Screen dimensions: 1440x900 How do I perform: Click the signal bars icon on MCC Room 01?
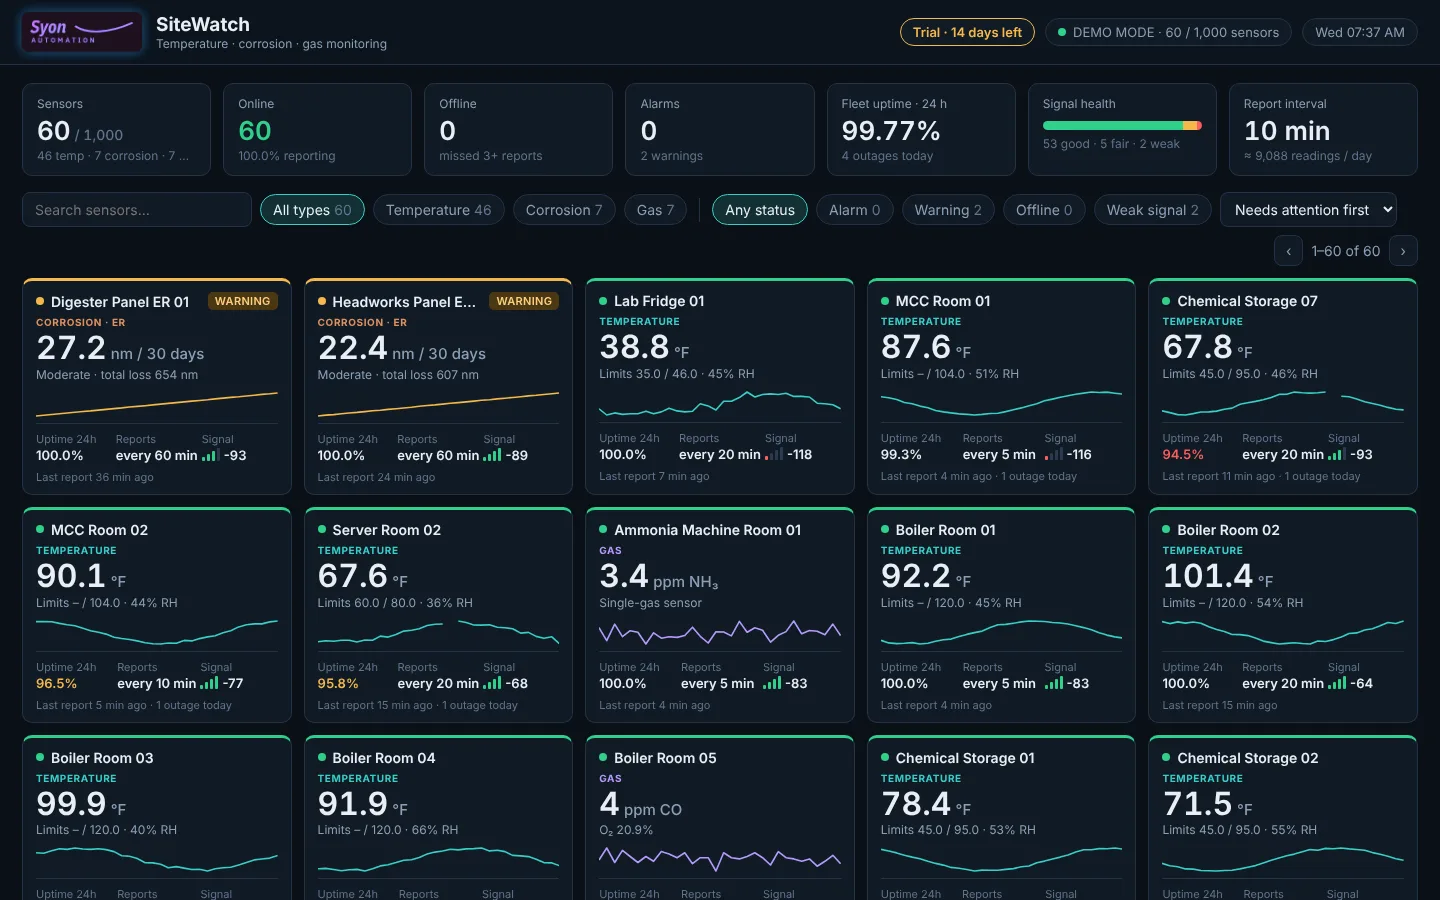pos(1053,455)
